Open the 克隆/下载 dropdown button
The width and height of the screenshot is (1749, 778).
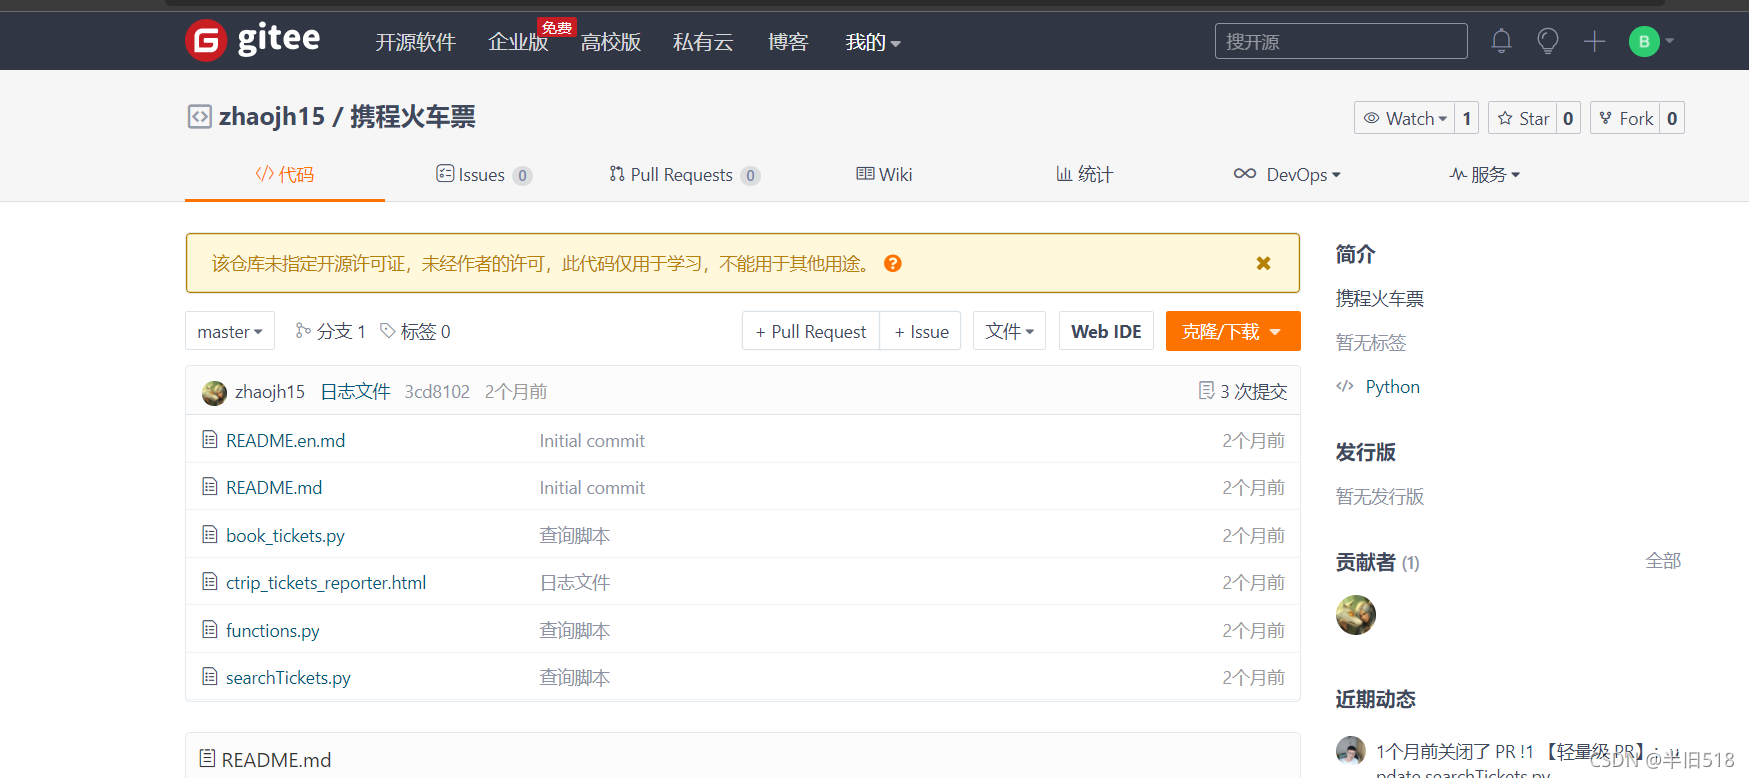point(1233,331)
